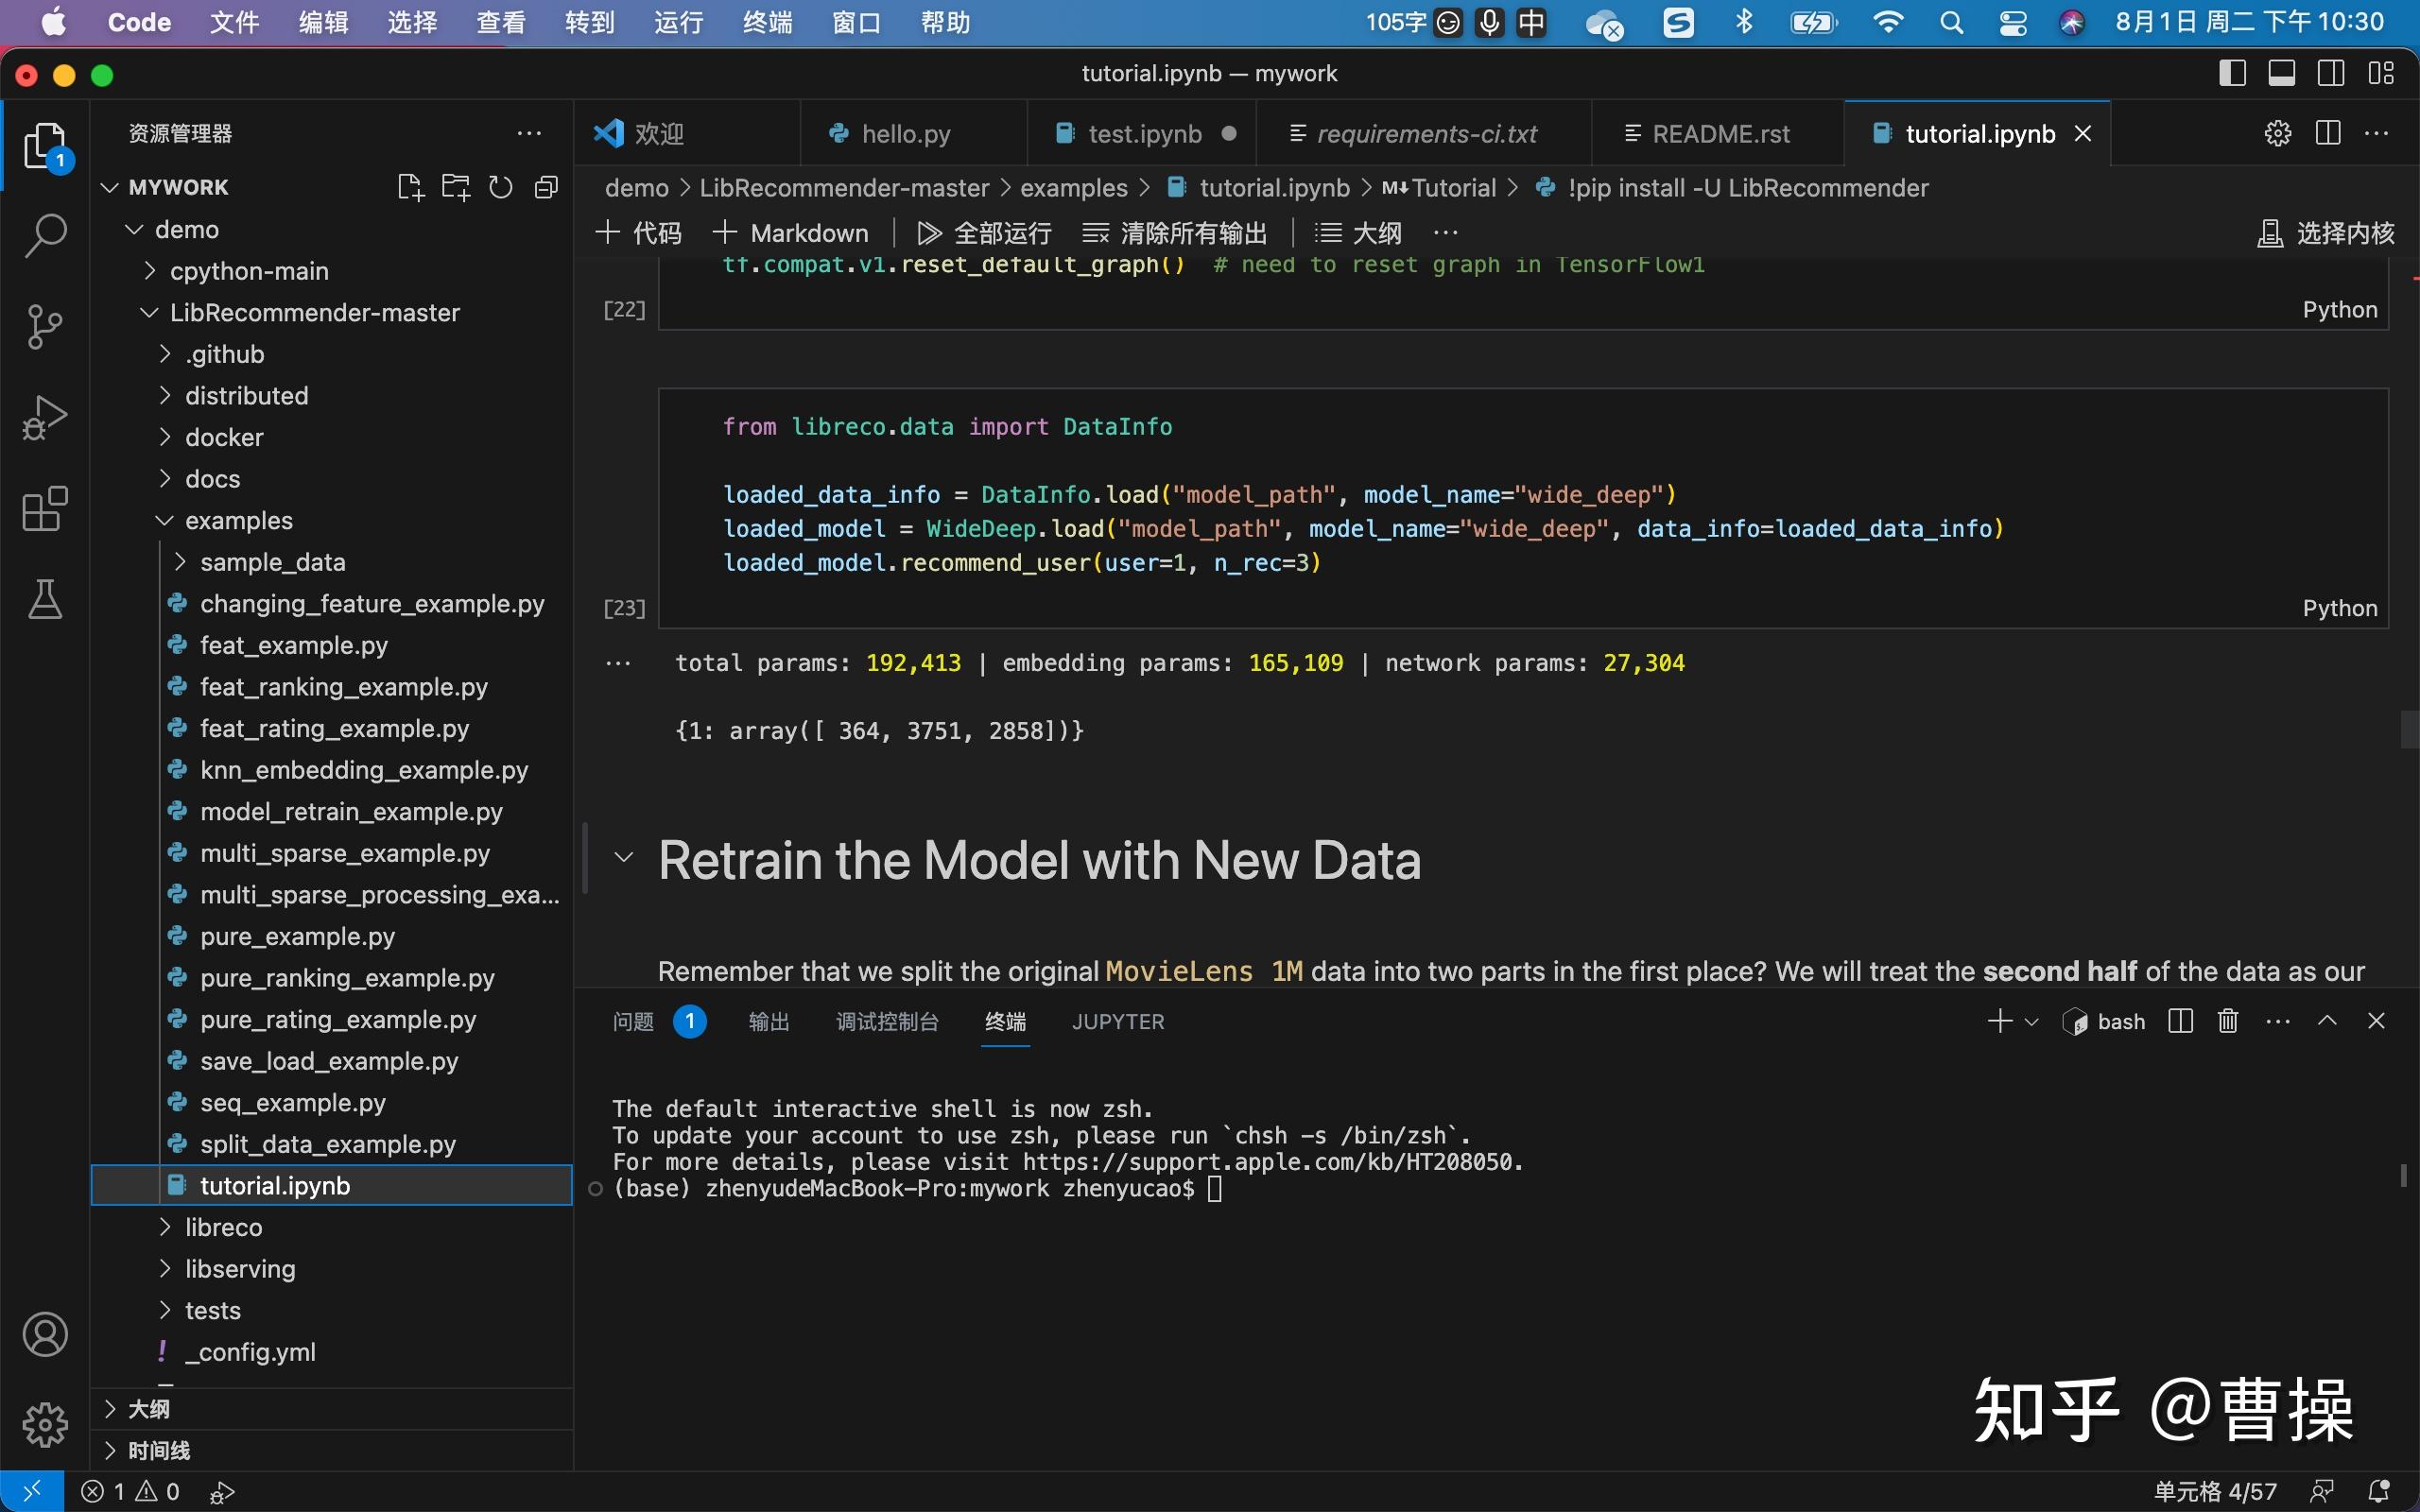This screenshot has width=2420, height=1512.
Task: Open notifications bell in status bar
Action: pyautogui.click(x=2379, y=1491)
